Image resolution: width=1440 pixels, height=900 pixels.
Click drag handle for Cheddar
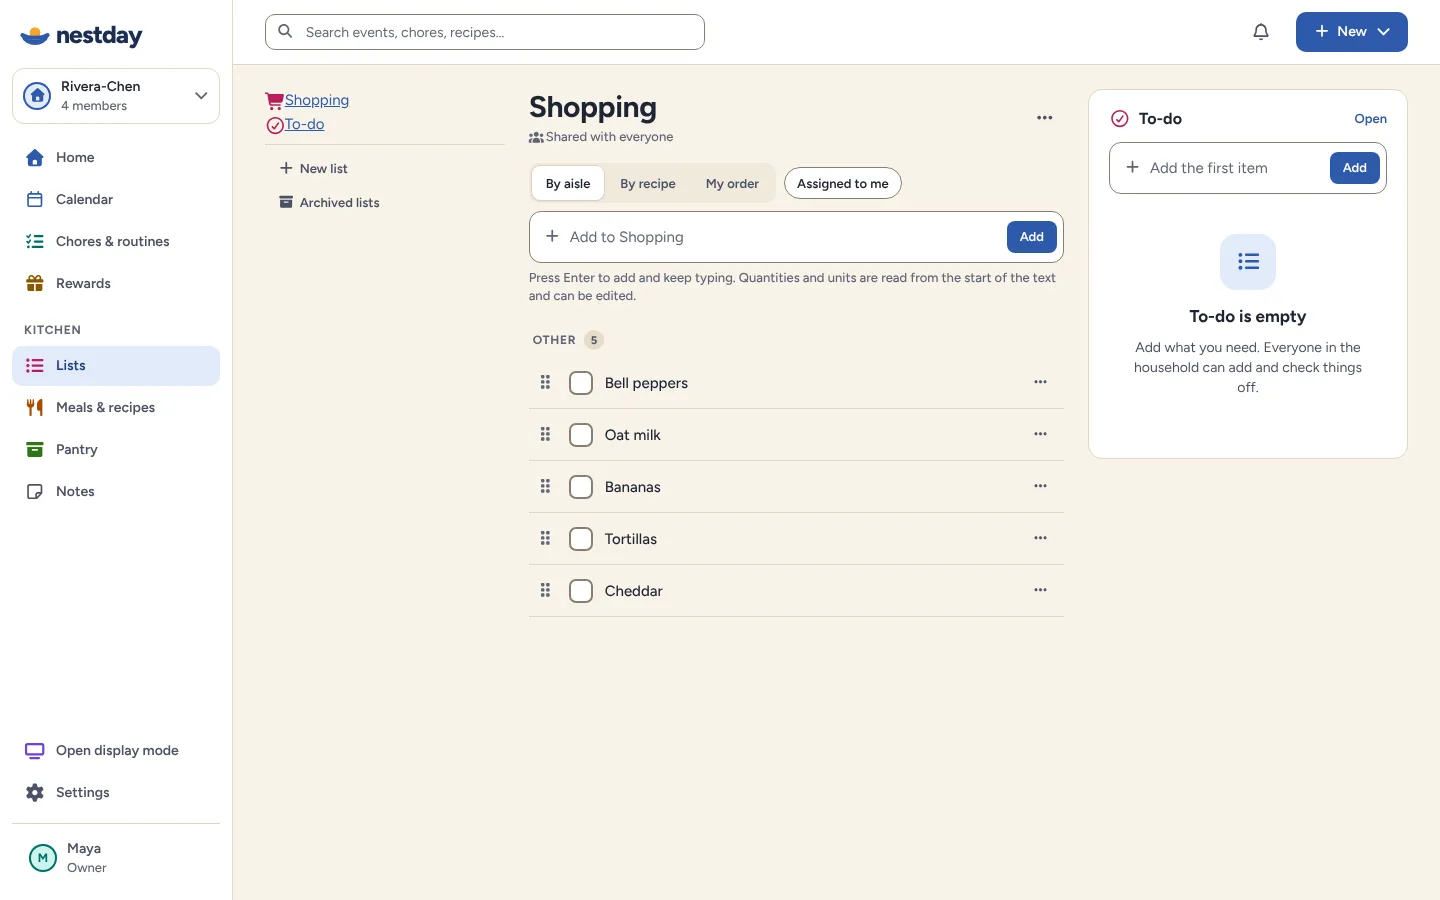[546, 590]
